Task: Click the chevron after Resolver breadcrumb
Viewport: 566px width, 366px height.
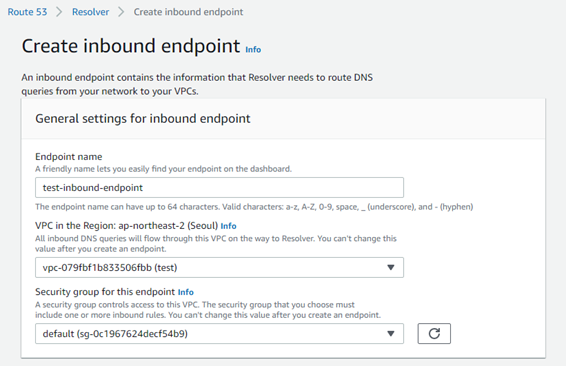Action: (121, 12)
